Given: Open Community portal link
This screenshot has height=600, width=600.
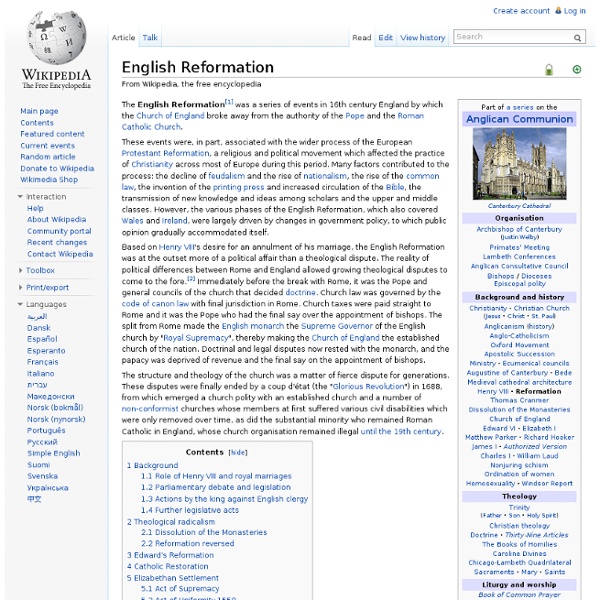Looking at the screenshot, I should [59, 231].
